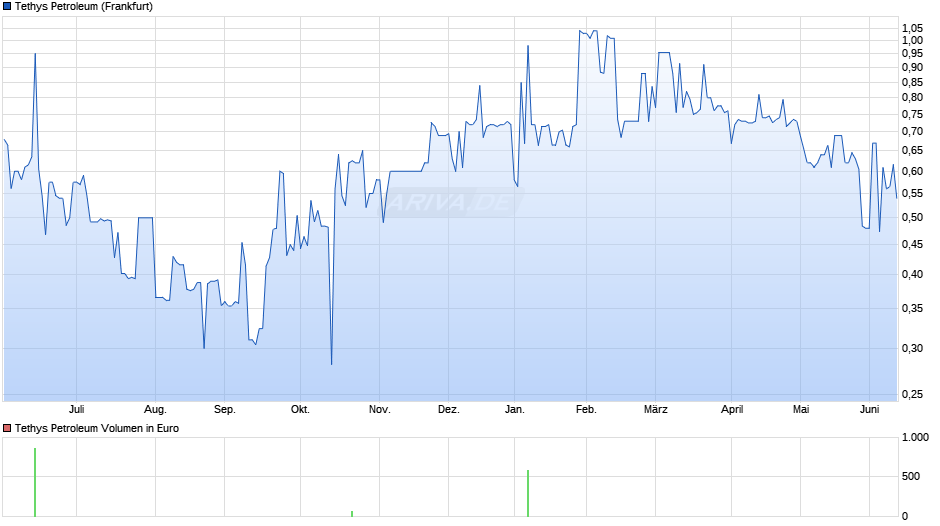This screenshot has height=526, width=940.
Task: Click the 0,60 price axis value
Action: (912, 171)
